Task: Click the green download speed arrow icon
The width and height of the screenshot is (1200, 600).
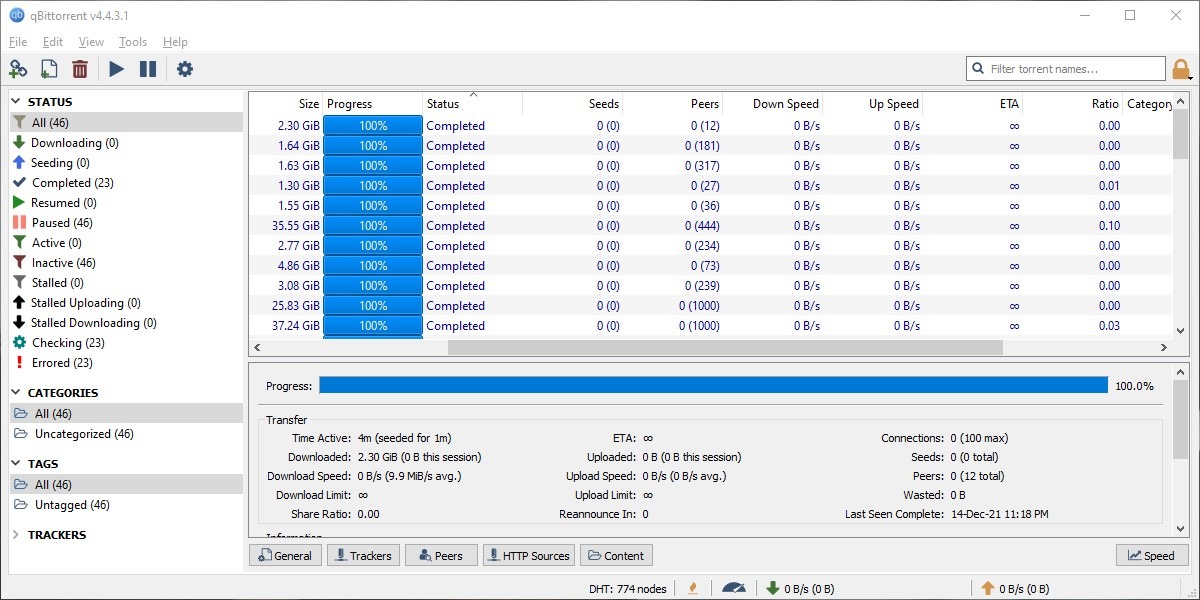Action: (773, 588)
